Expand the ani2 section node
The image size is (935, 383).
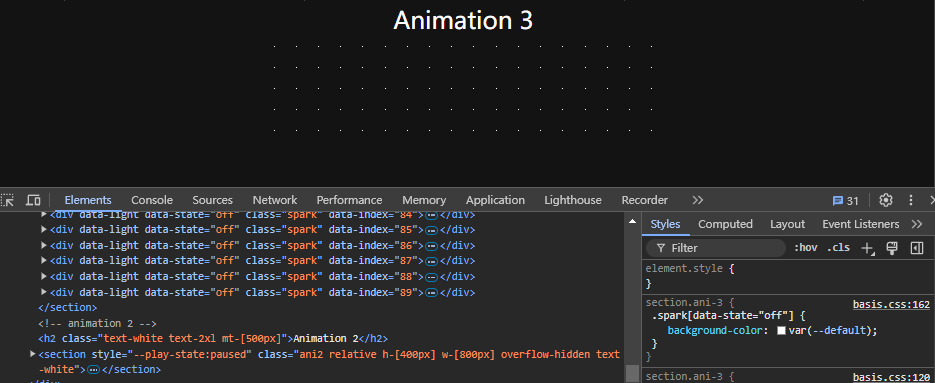point(33,354)
